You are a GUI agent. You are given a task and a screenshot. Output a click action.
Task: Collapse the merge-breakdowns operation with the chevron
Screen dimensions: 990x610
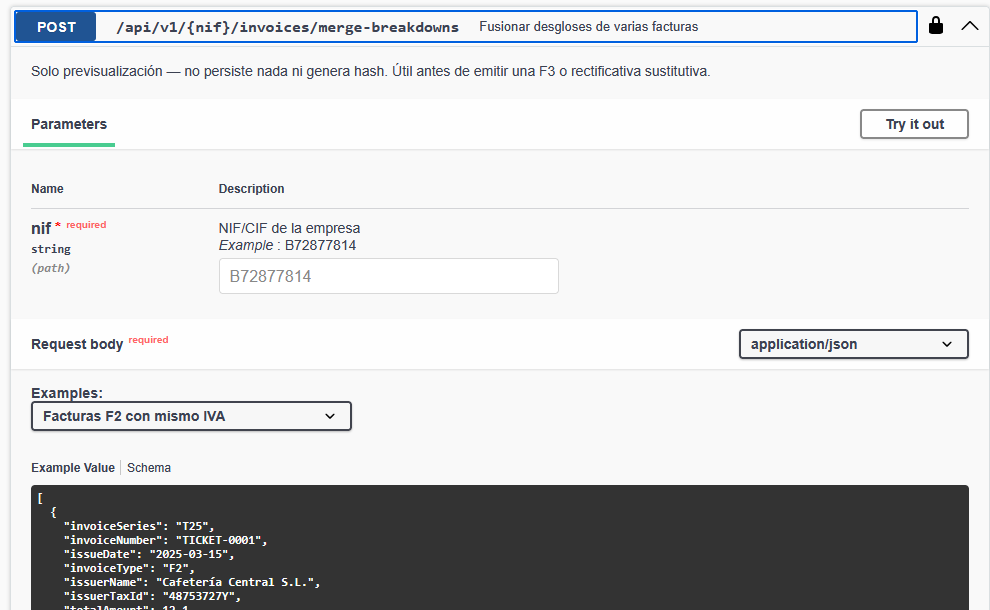tap(969, 26)
